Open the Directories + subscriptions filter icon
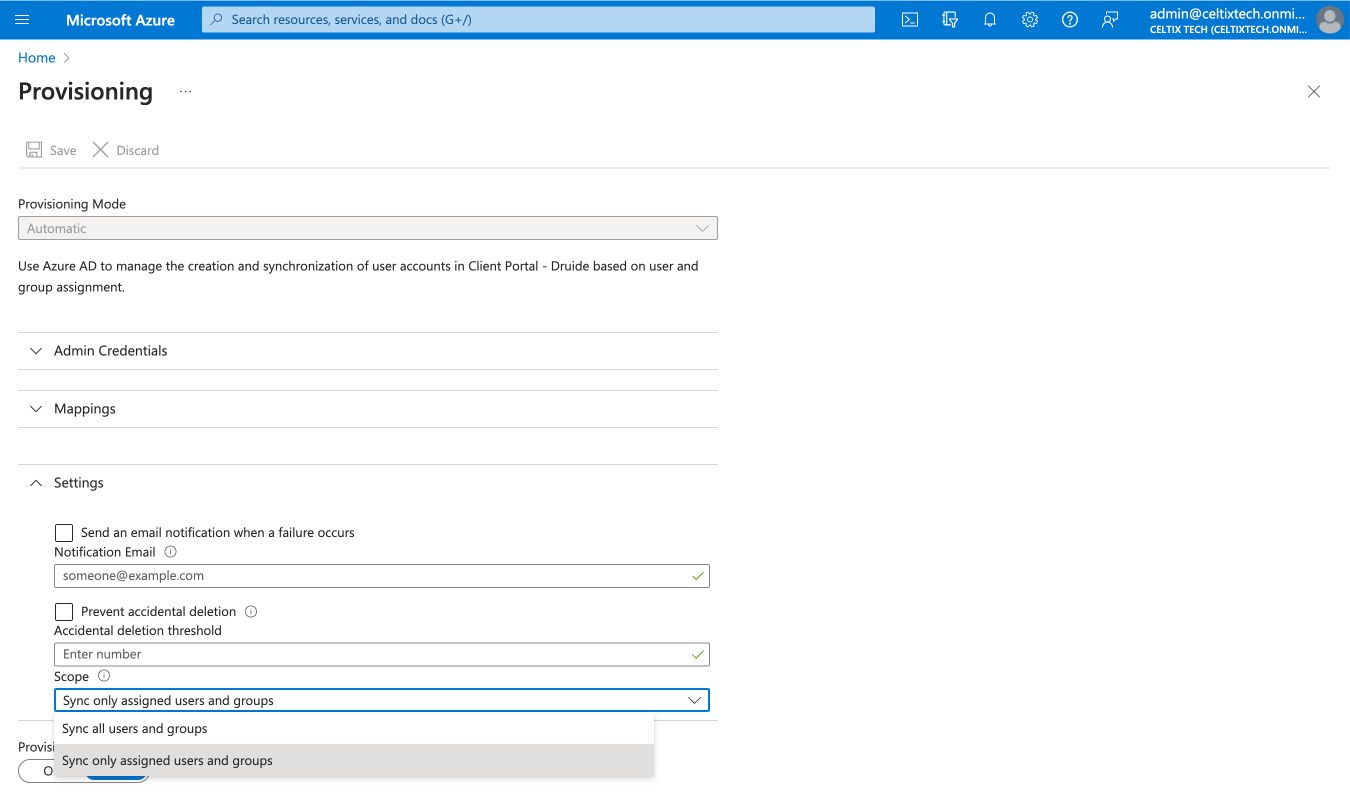 950,20
